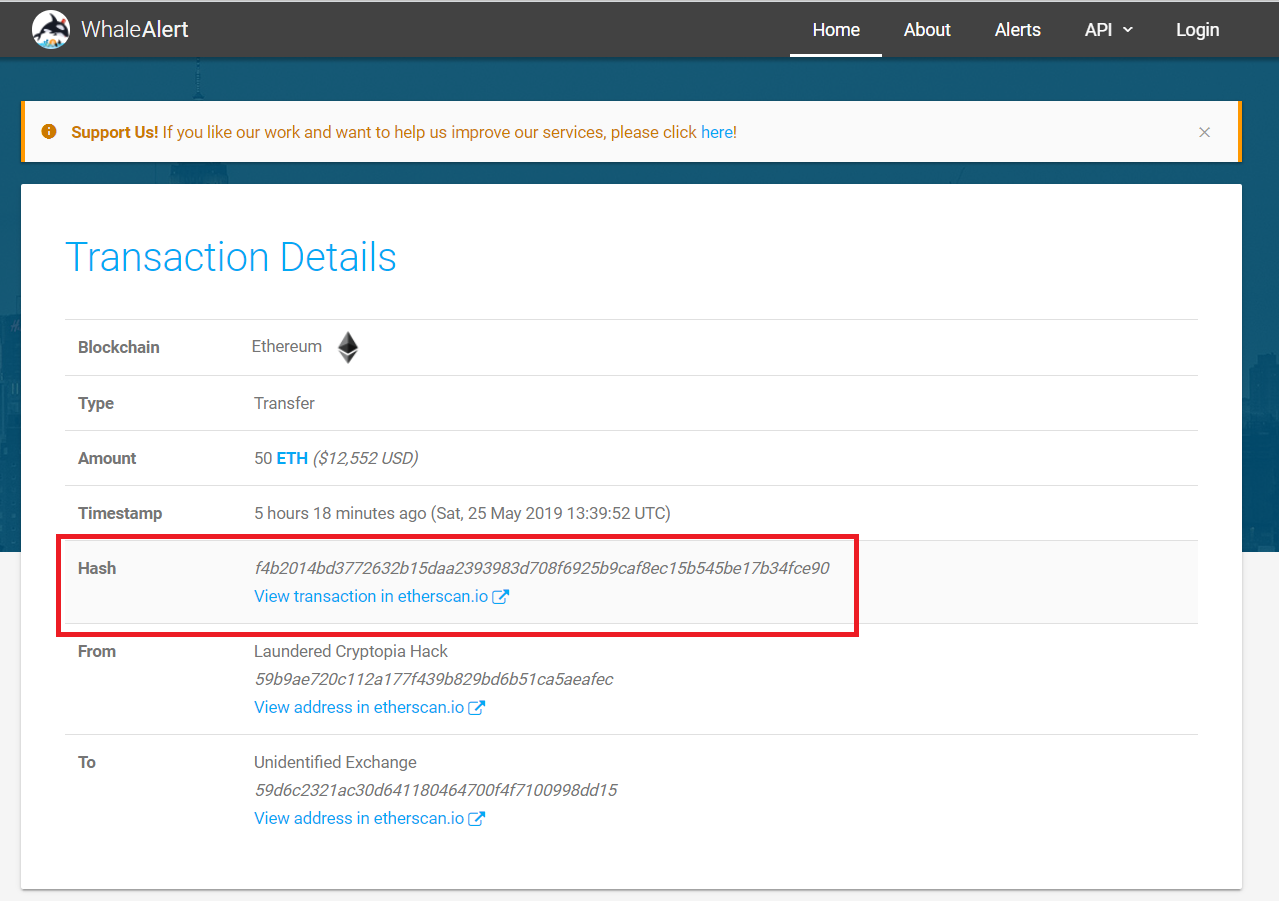The height and width of the screenshot is (901, 1279).
Task: Dismiss the Support Us banner
Action: (x=1204, y=132)
